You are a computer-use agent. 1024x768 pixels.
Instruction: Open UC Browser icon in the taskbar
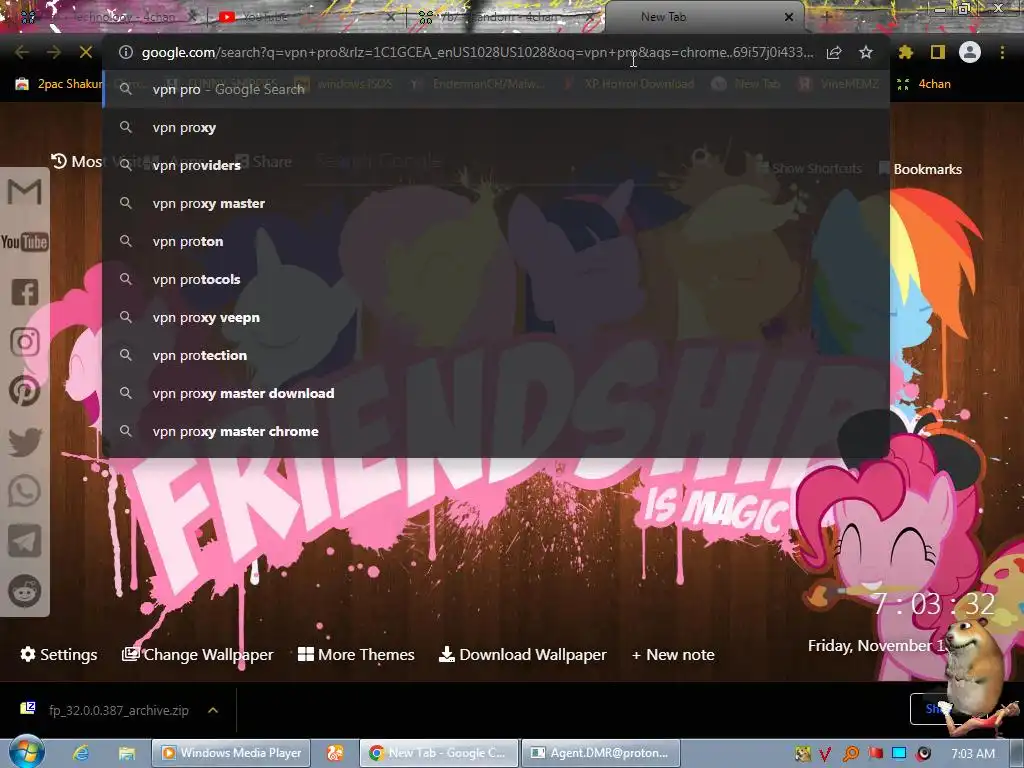point(335,753)
